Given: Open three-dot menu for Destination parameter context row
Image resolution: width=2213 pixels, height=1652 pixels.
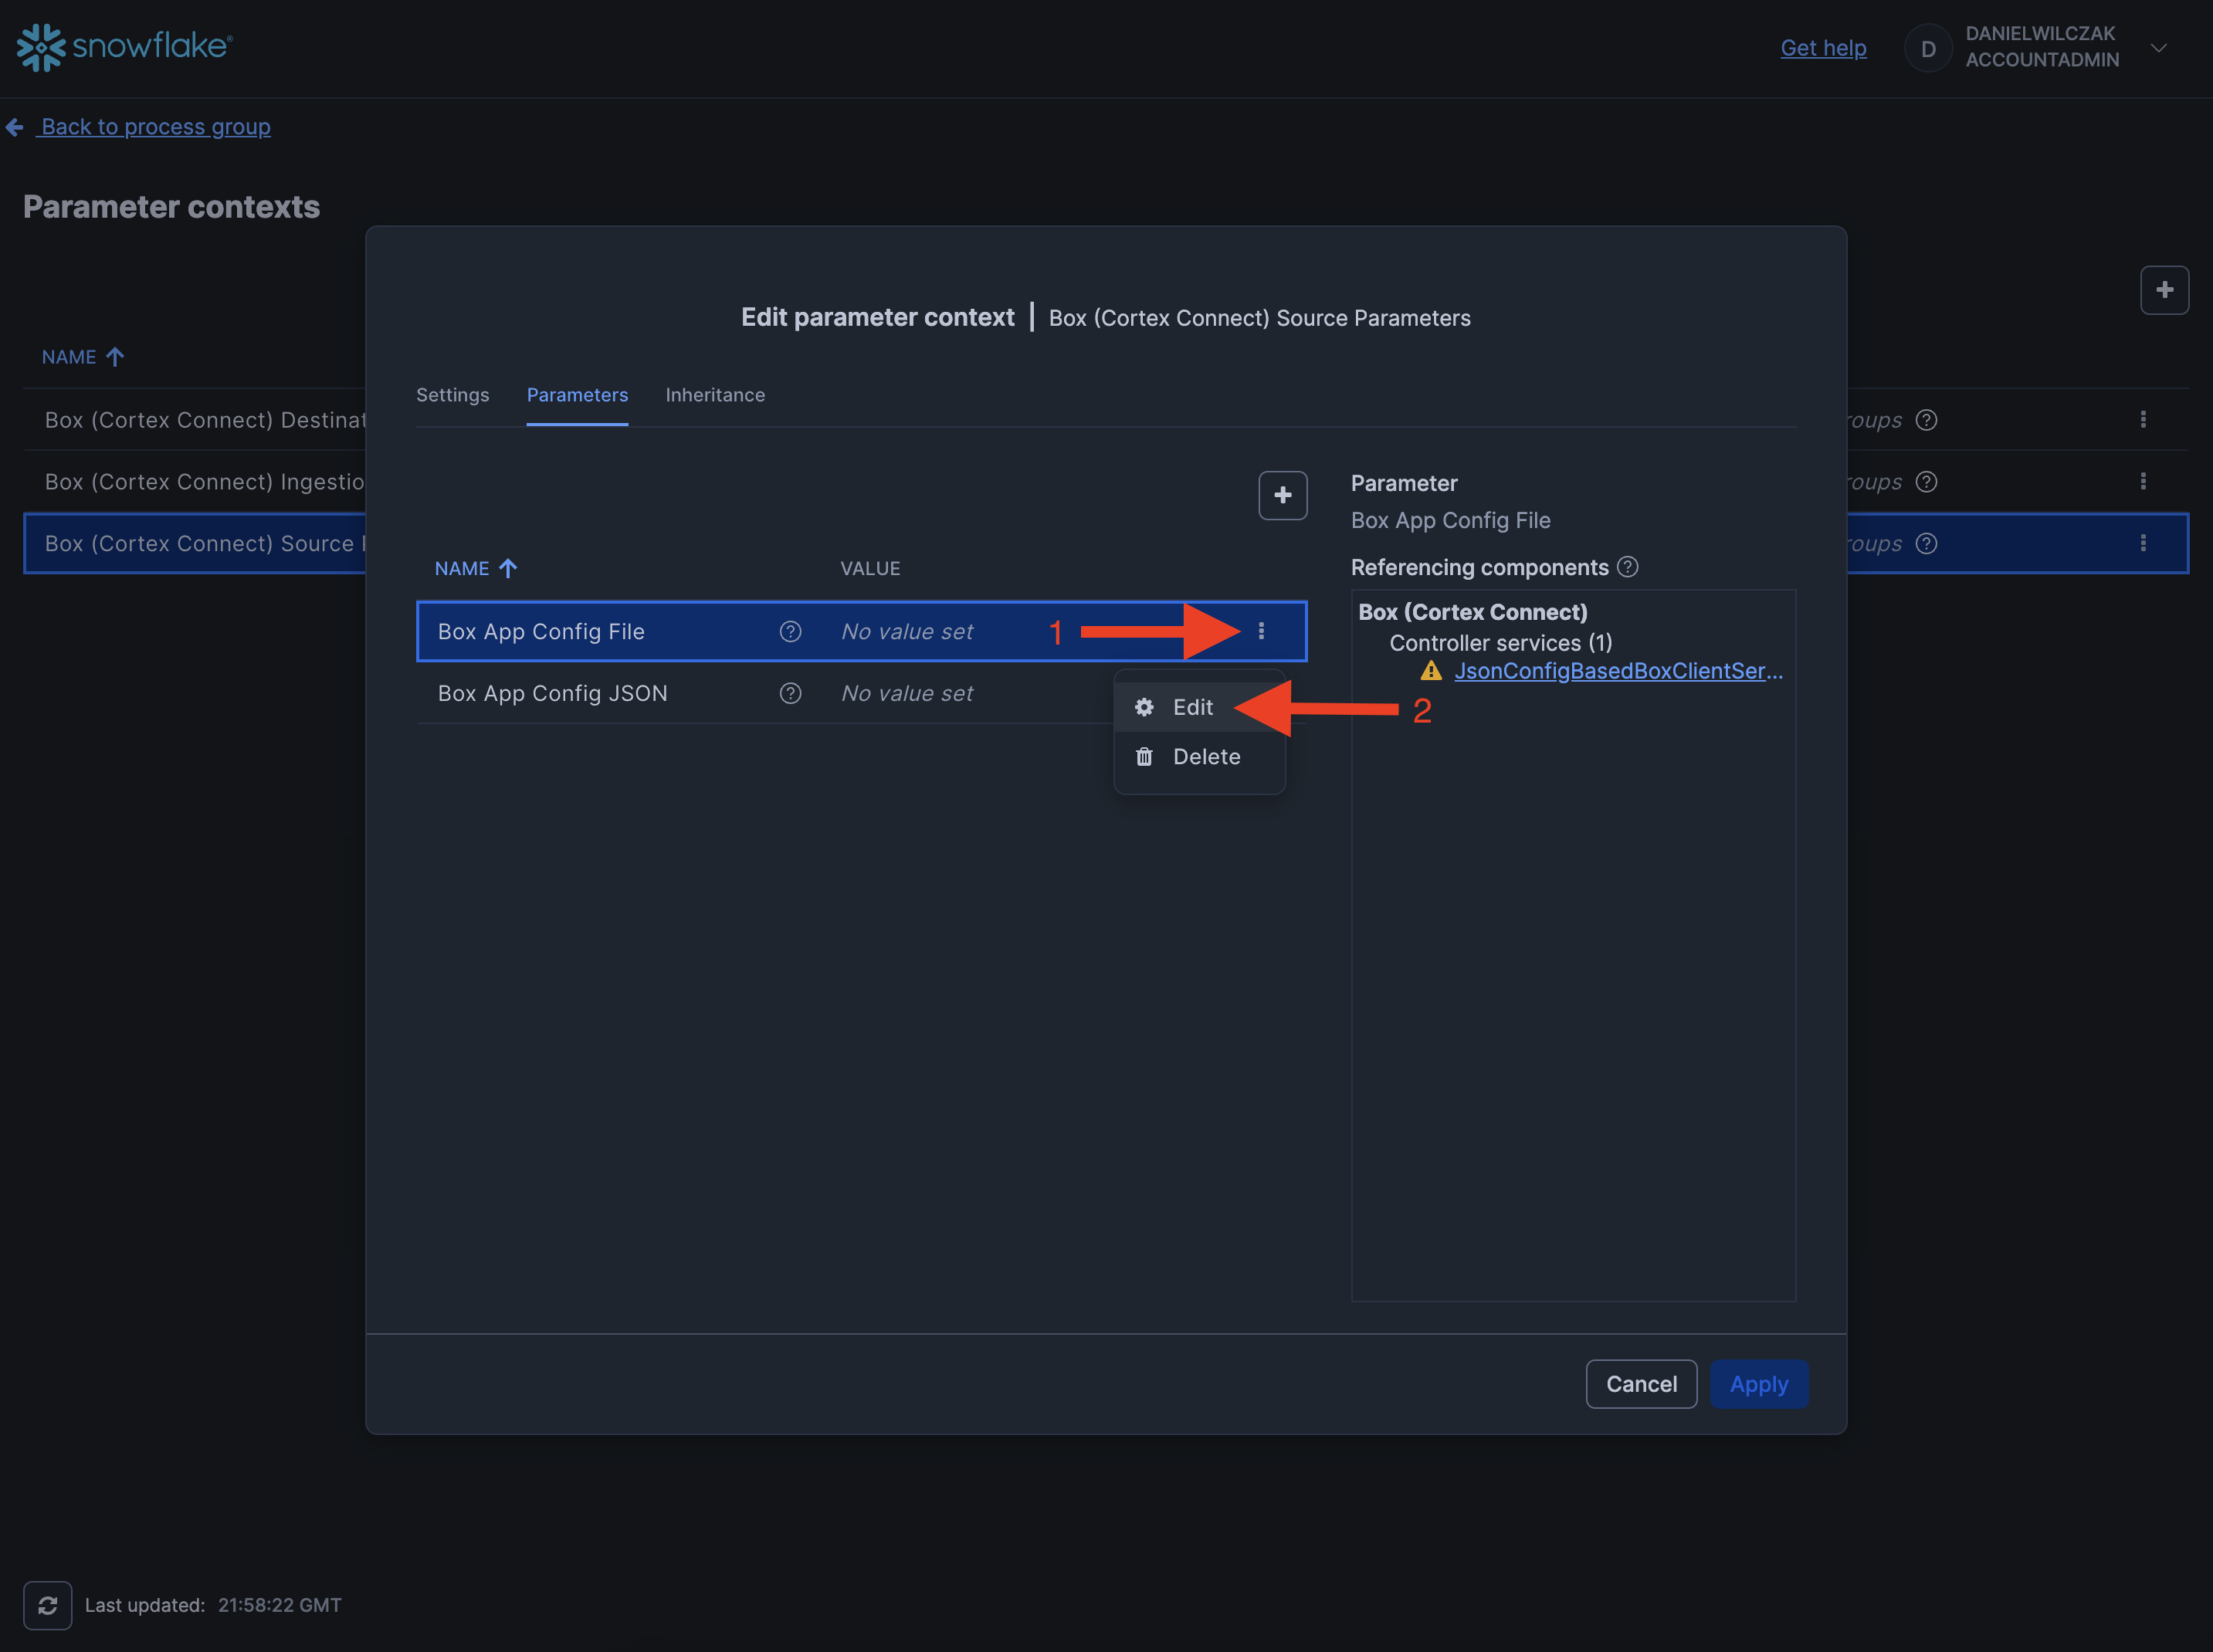Looking at the screenshot, I should [x=2142, y=419].
